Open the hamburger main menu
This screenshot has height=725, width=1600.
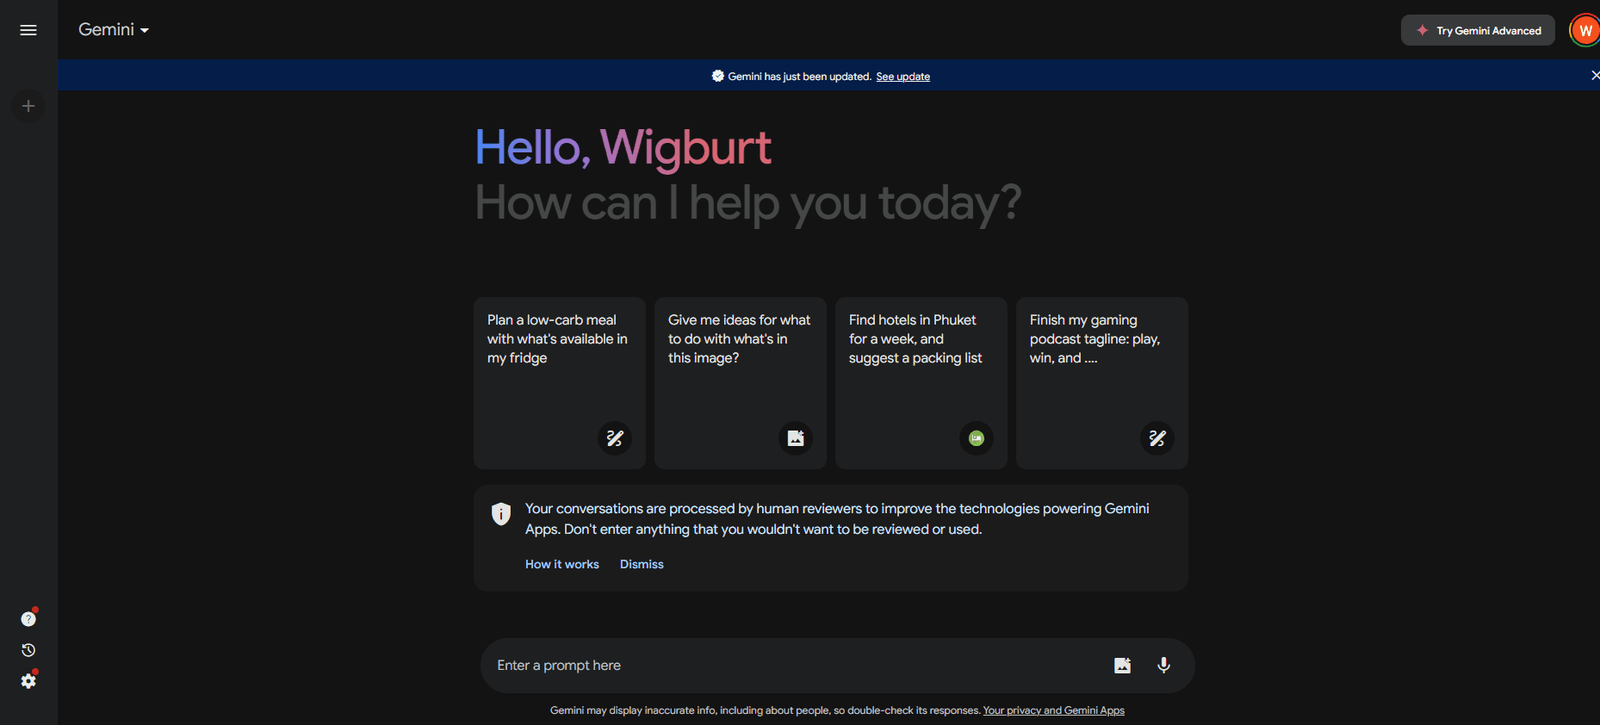pyautogui.click(x=28, y=30)
